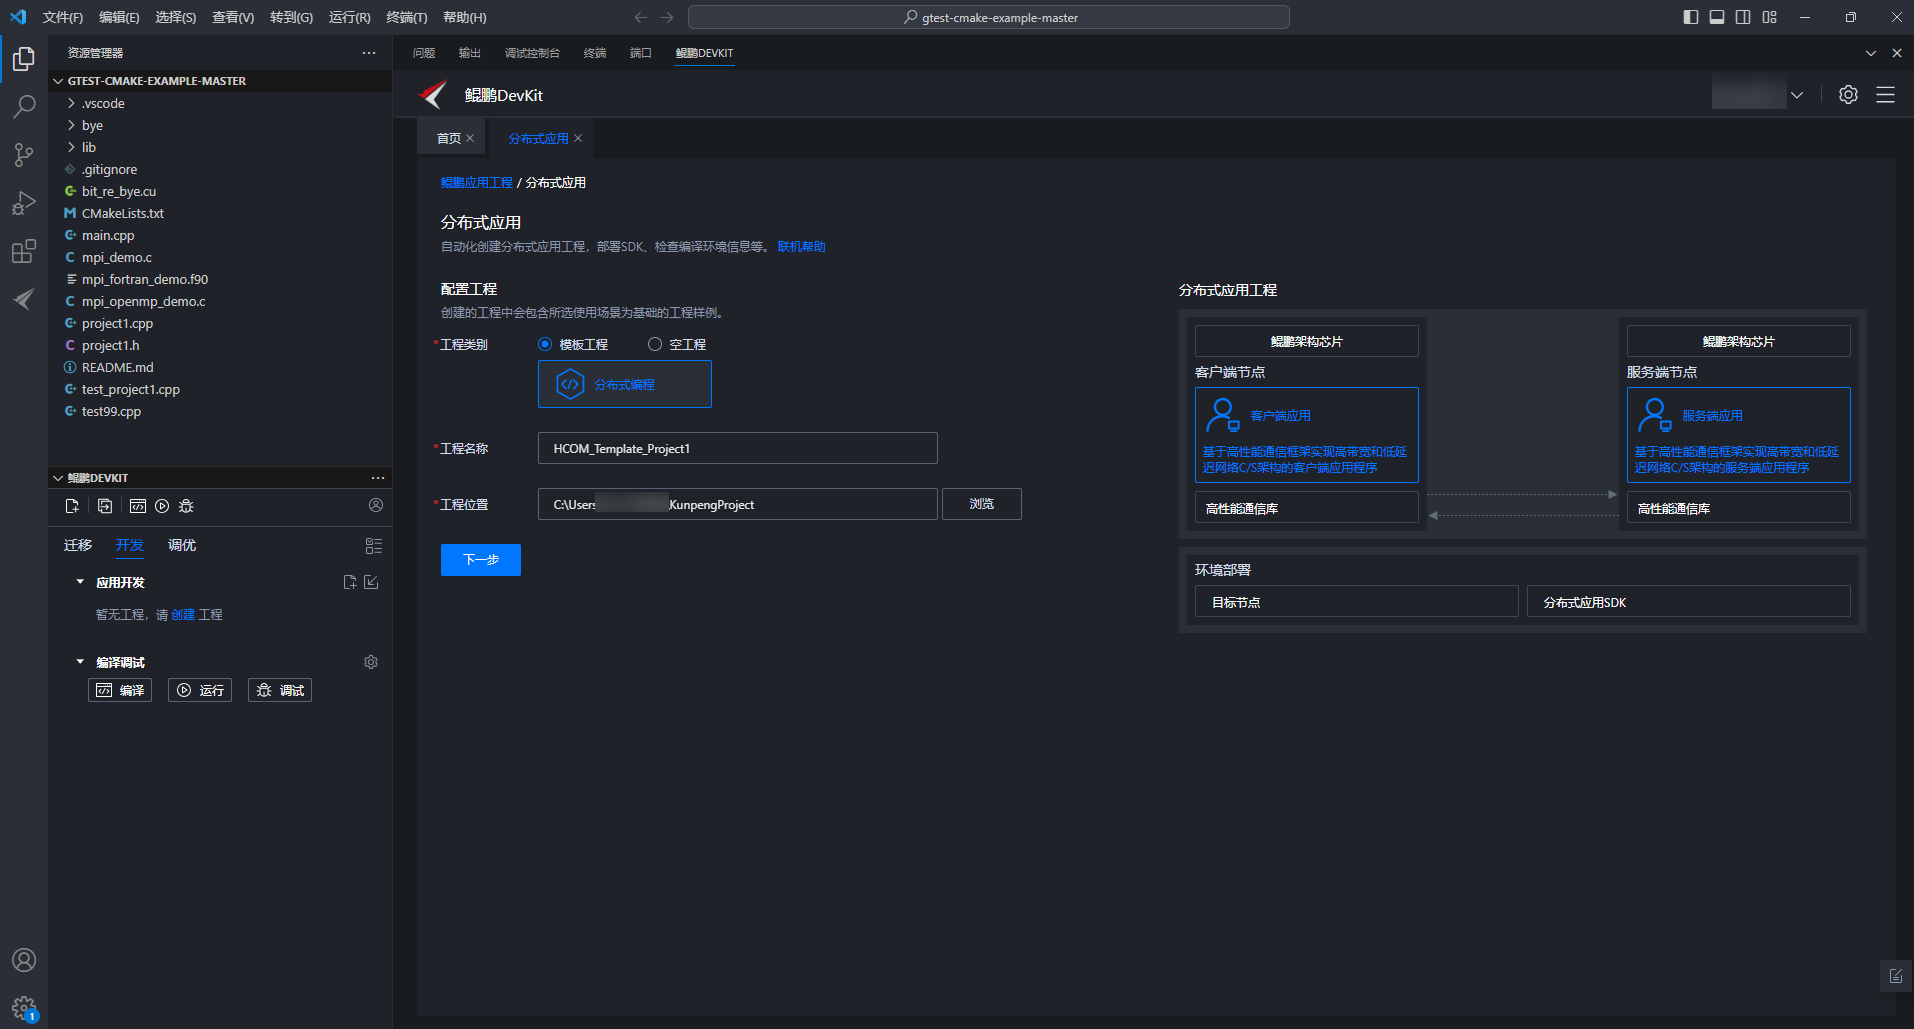Click 下一步 button
Viewport: 1914px width, 1029px height.
481,560
